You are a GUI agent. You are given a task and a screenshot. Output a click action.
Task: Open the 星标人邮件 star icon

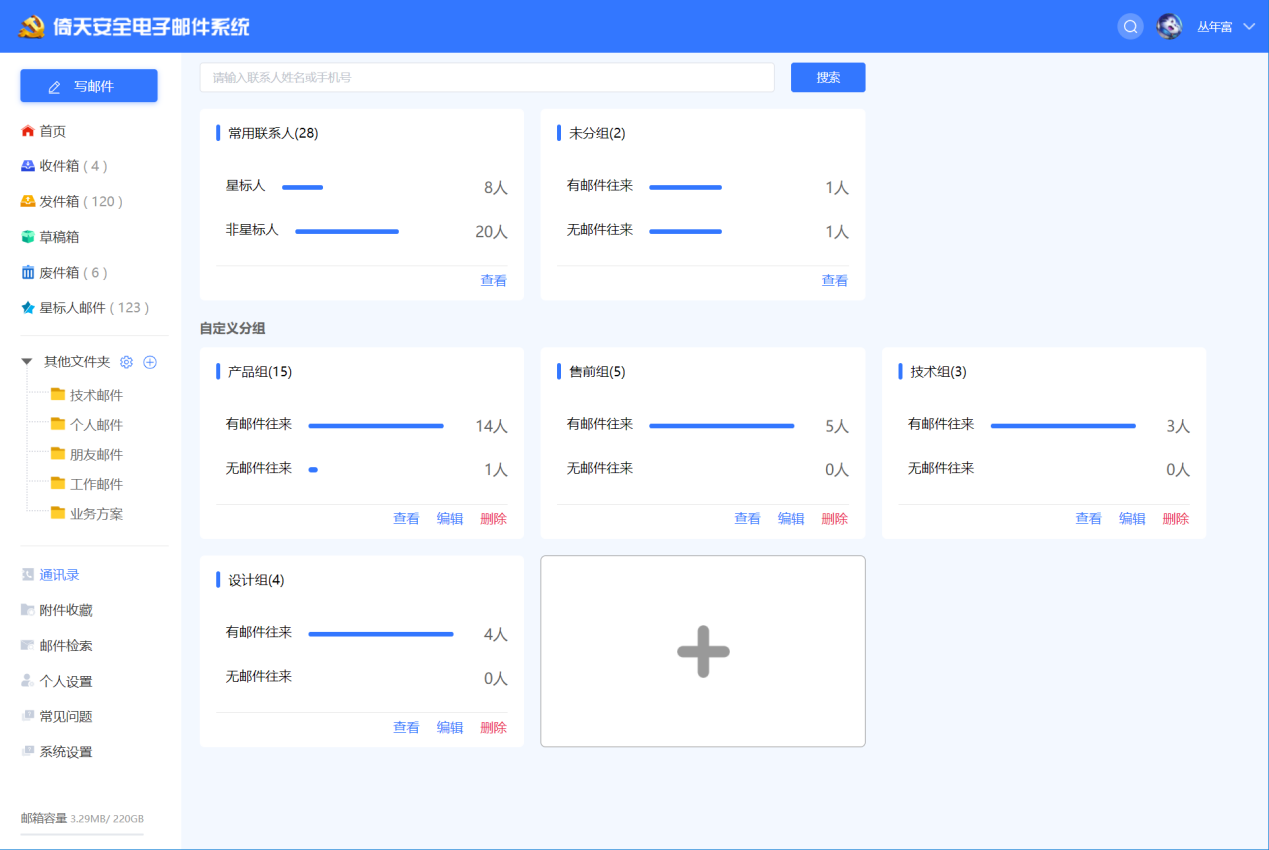[x=28, y=308]
